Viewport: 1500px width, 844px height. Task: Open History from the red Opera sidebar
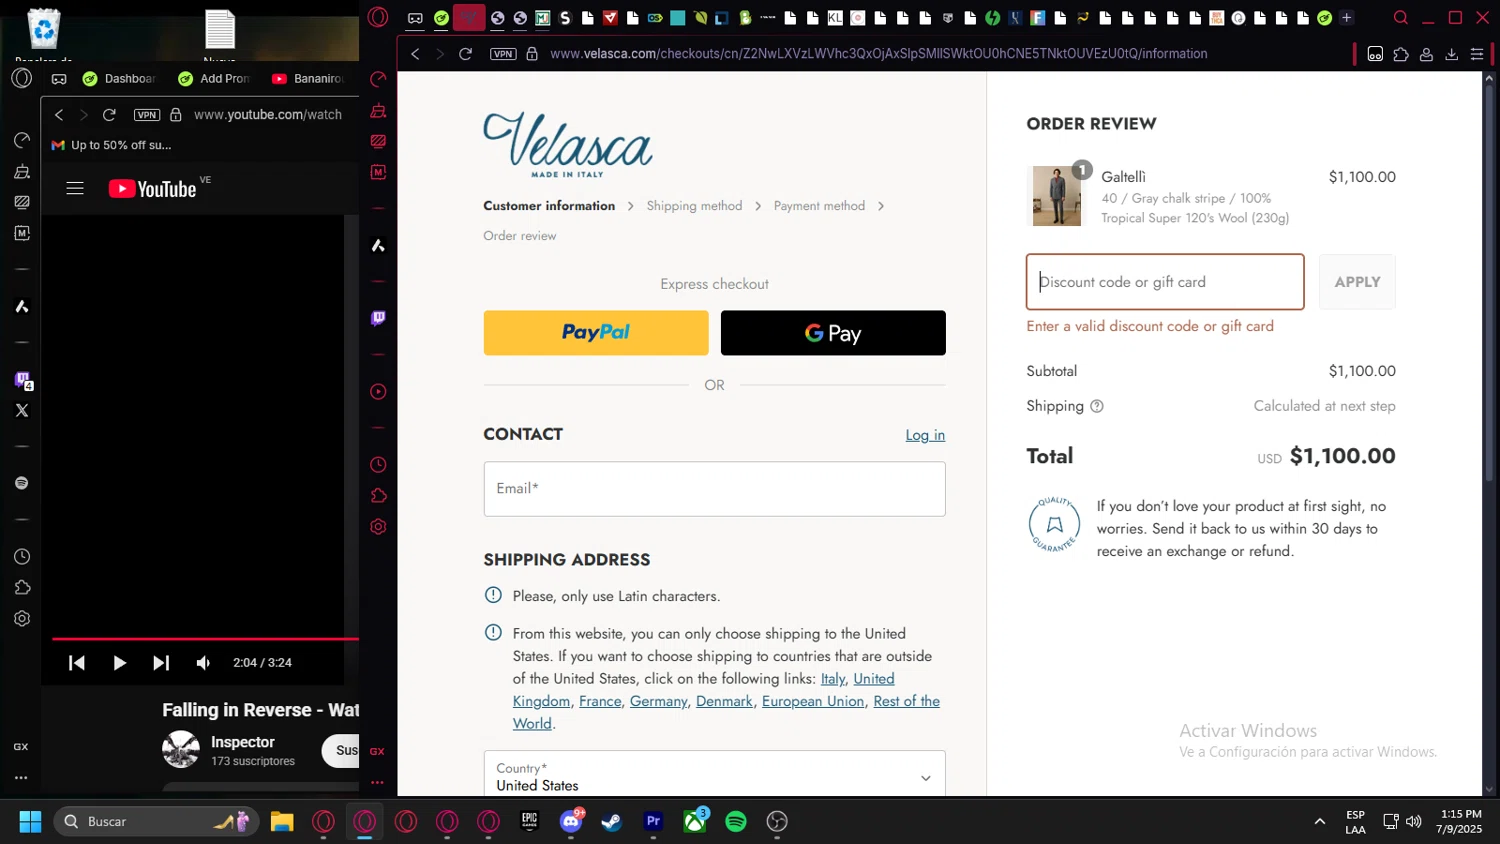coord(378,465)
